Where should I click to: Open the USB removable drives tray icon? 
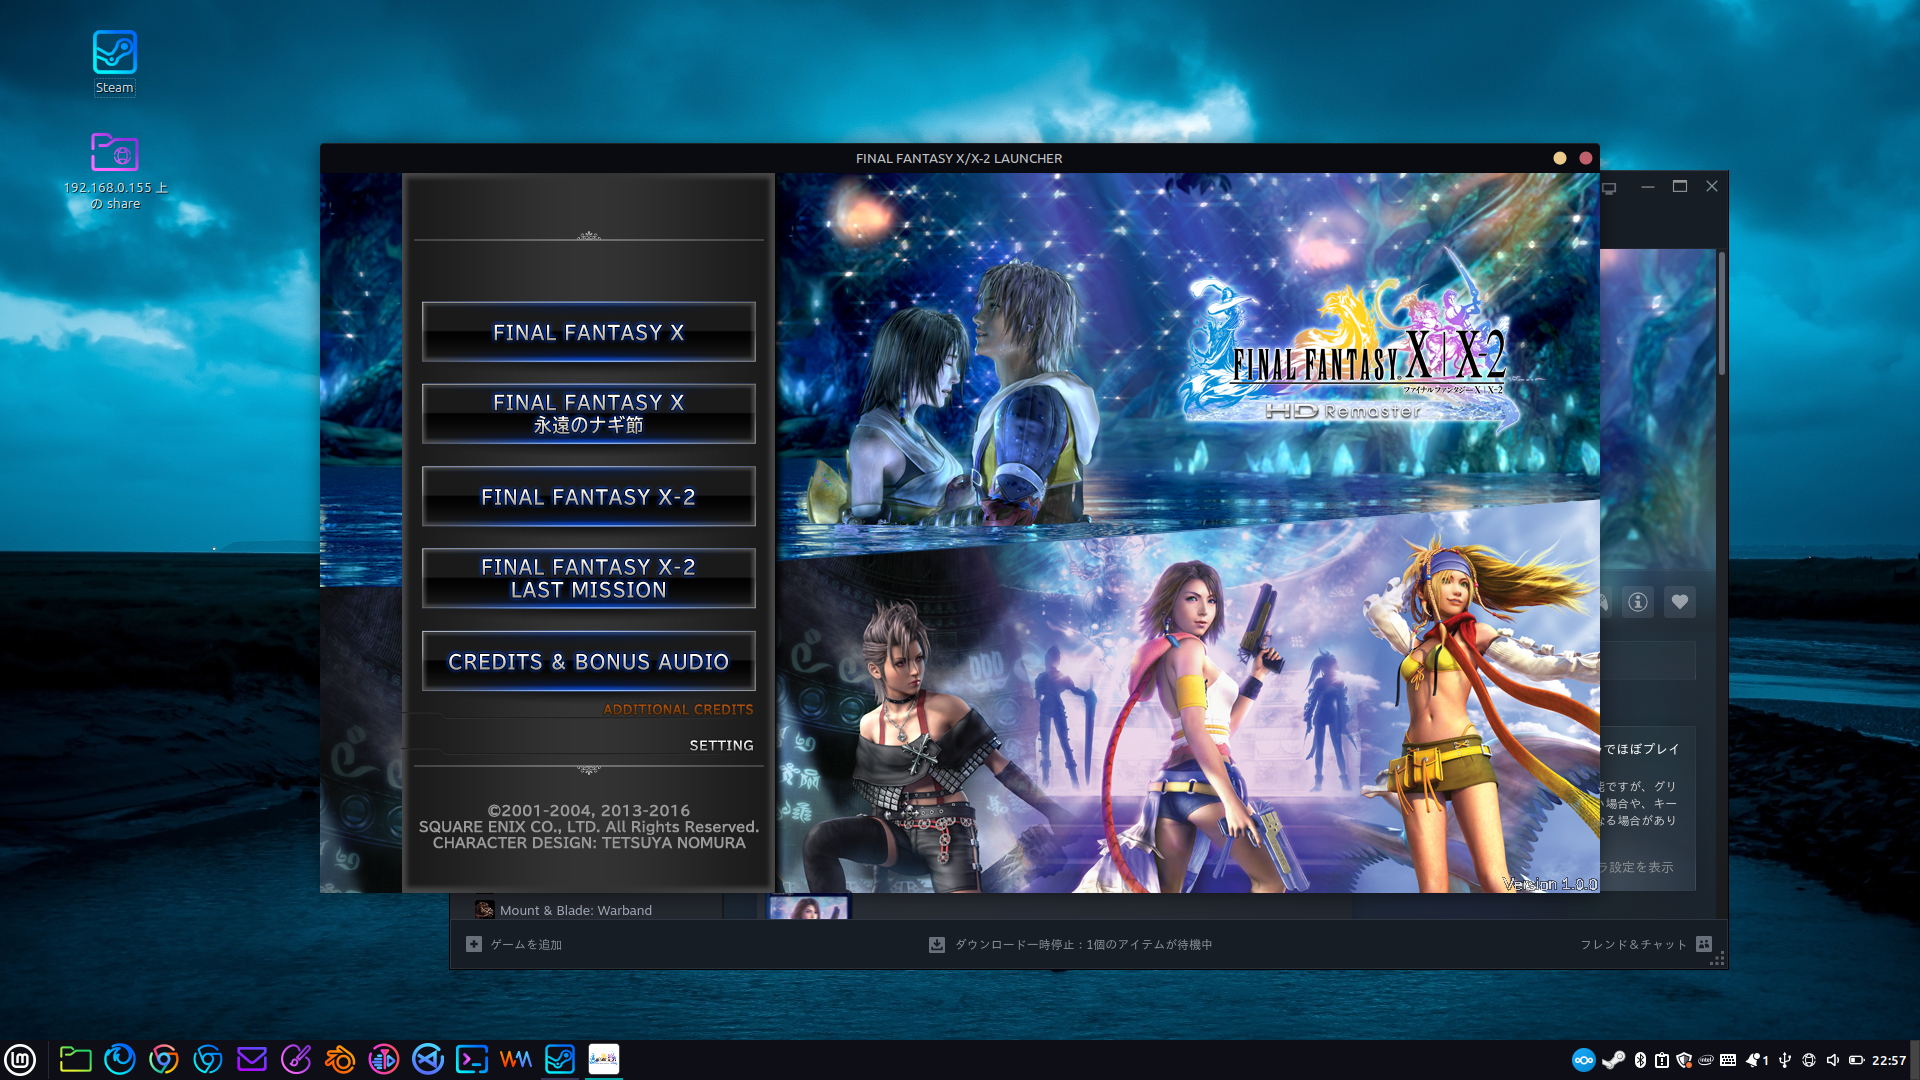(x=1785, y=1060)
